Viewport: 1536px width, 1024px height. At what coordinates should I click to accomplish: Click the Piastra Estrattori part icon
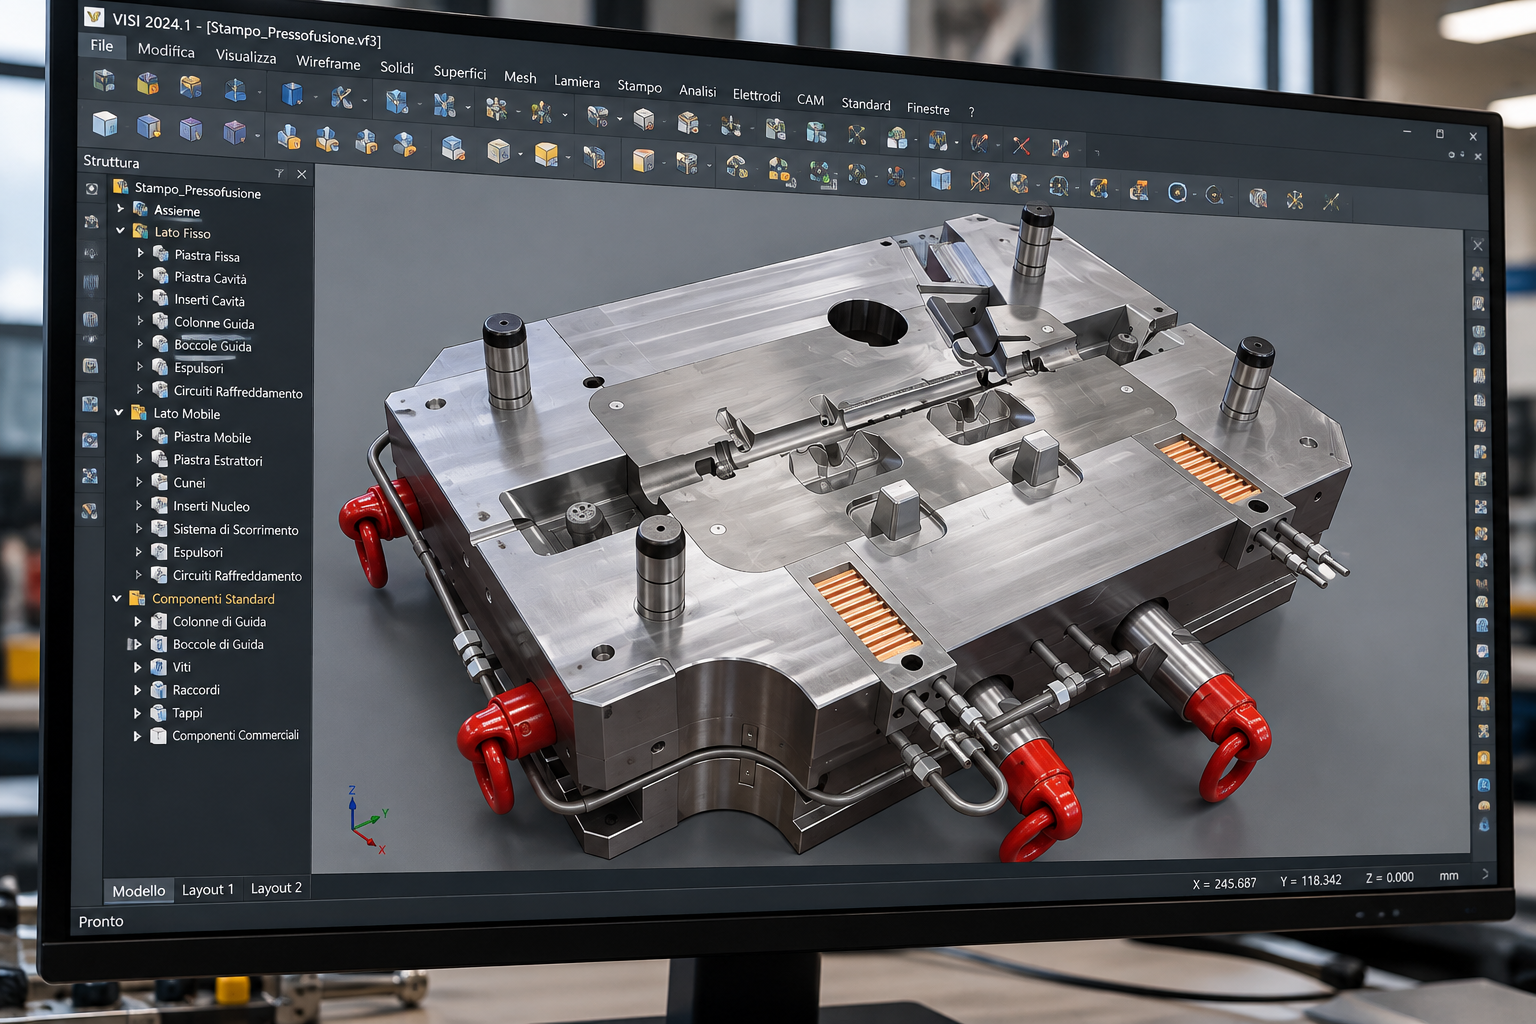click(159, 458)
